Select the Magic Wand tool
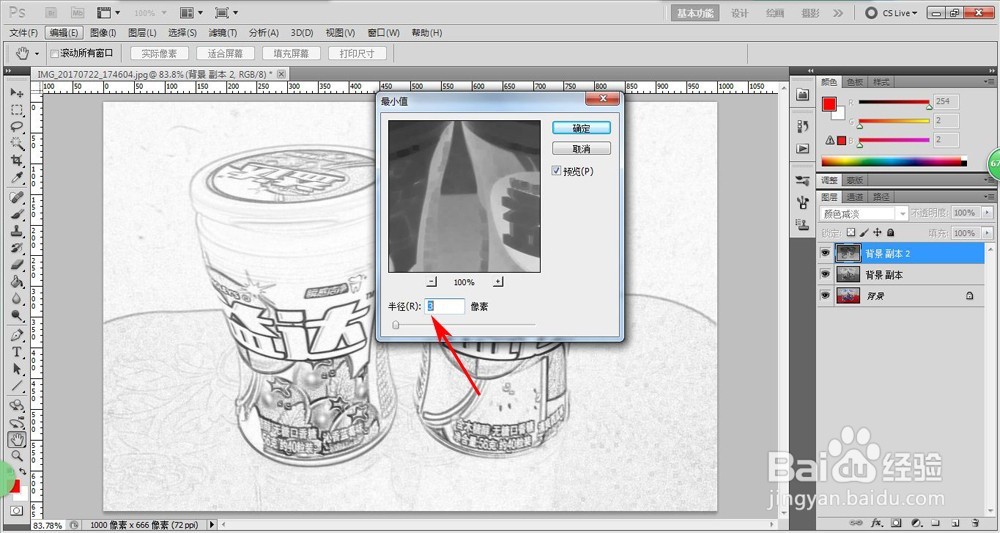Viewport: 1000px width, 533px height. (x=17, y=144)
